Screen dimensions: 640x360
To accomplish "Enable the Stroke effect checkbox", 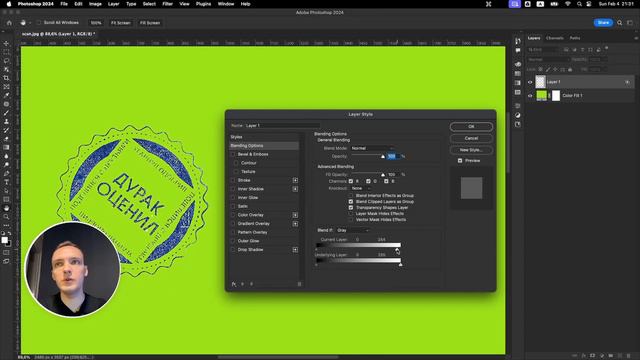I will click(x=233, y=180).
